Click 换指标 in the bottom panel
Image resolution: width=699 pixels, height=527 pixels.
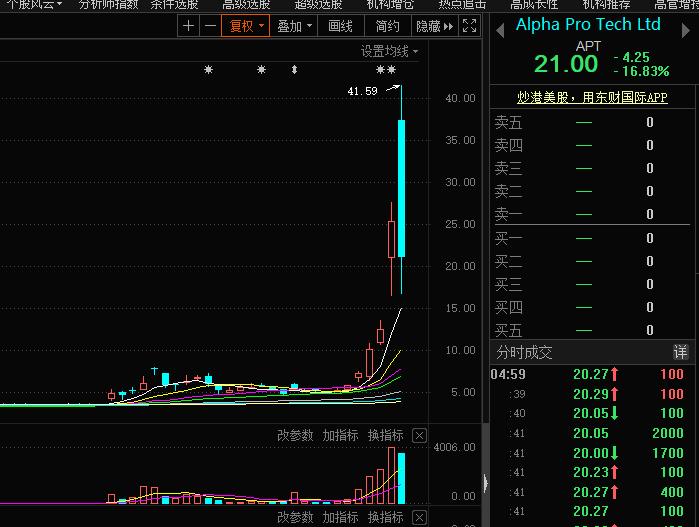[385, 517]
